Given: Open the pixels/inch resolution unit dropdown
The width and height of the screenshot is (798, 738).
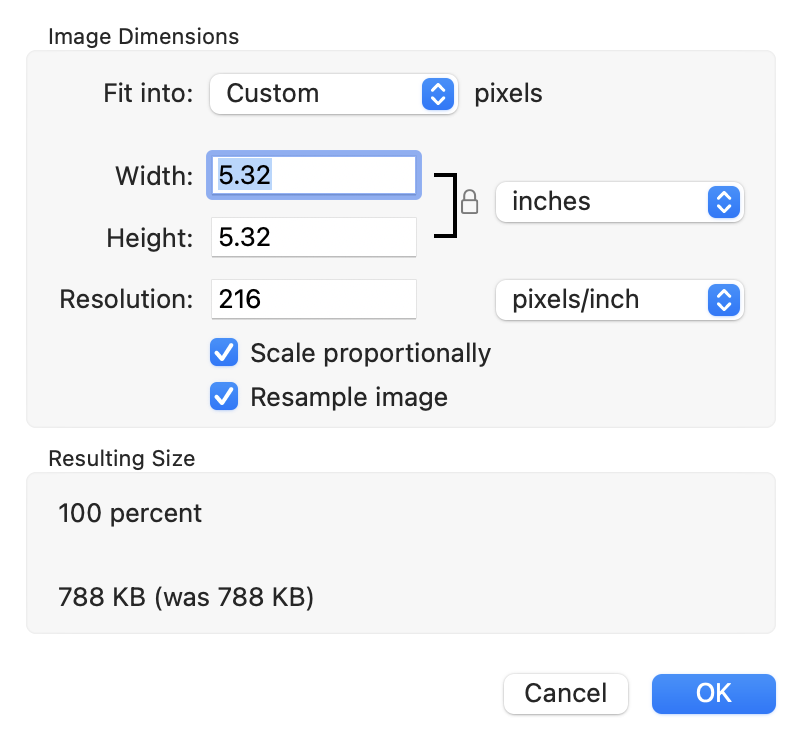Looking at the screenshot, I should (x=619, y=299).
